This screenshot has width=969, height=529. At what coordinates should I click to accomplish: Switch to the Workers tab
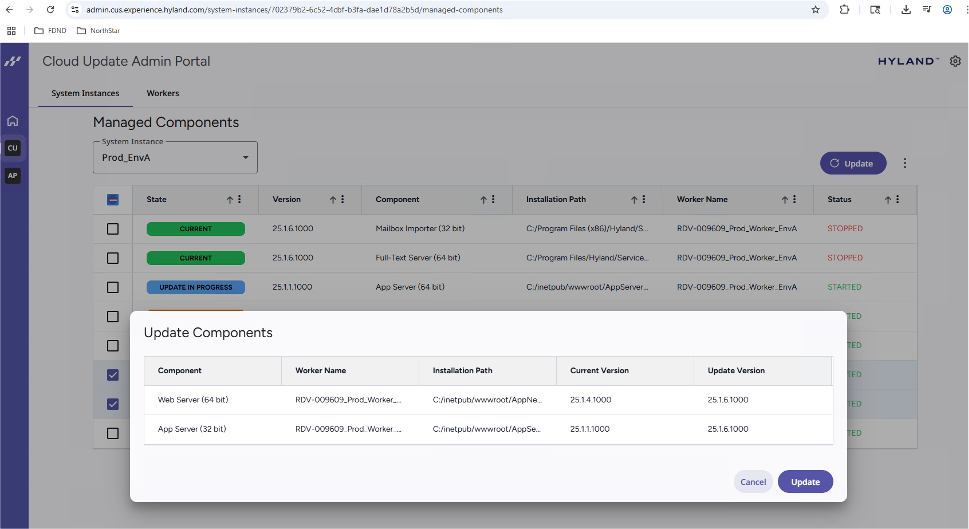(163, 93)
